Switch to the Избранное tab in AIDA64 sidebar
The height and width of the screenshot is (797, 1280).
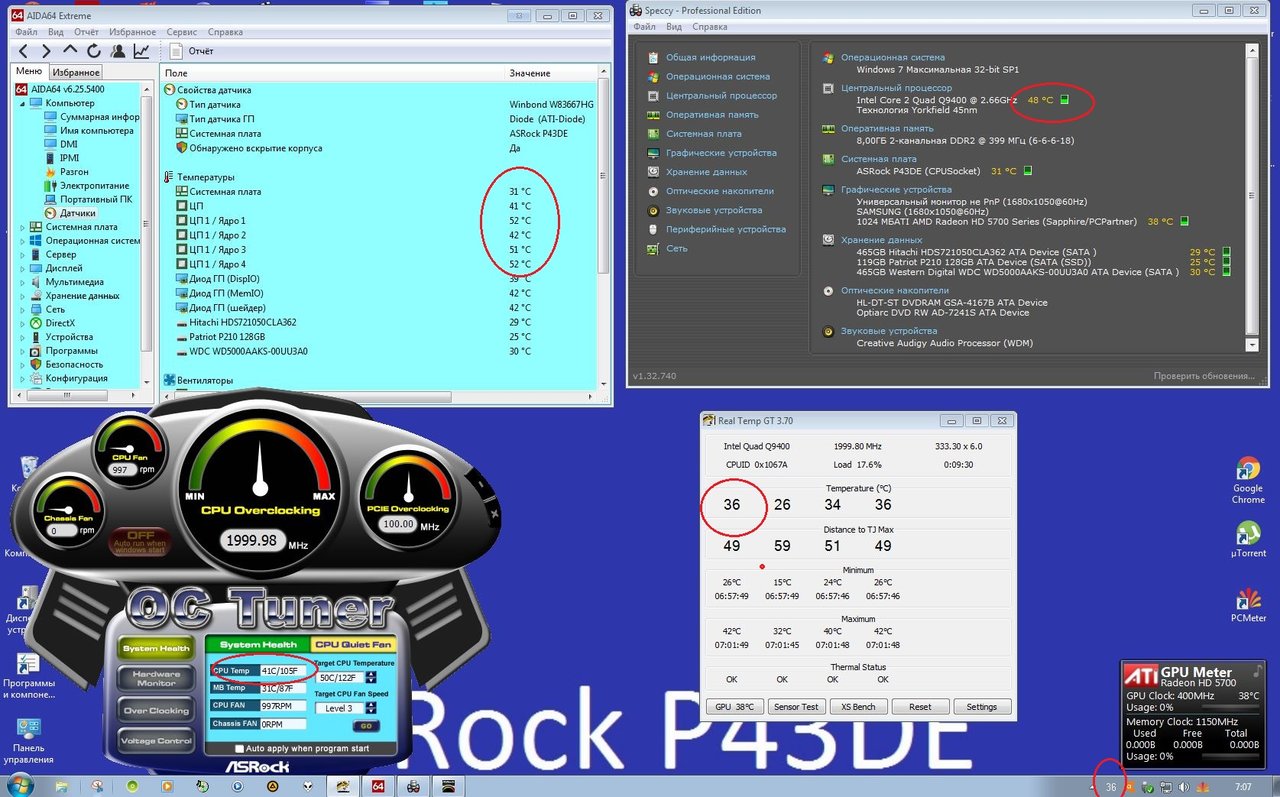coord(76,73)
